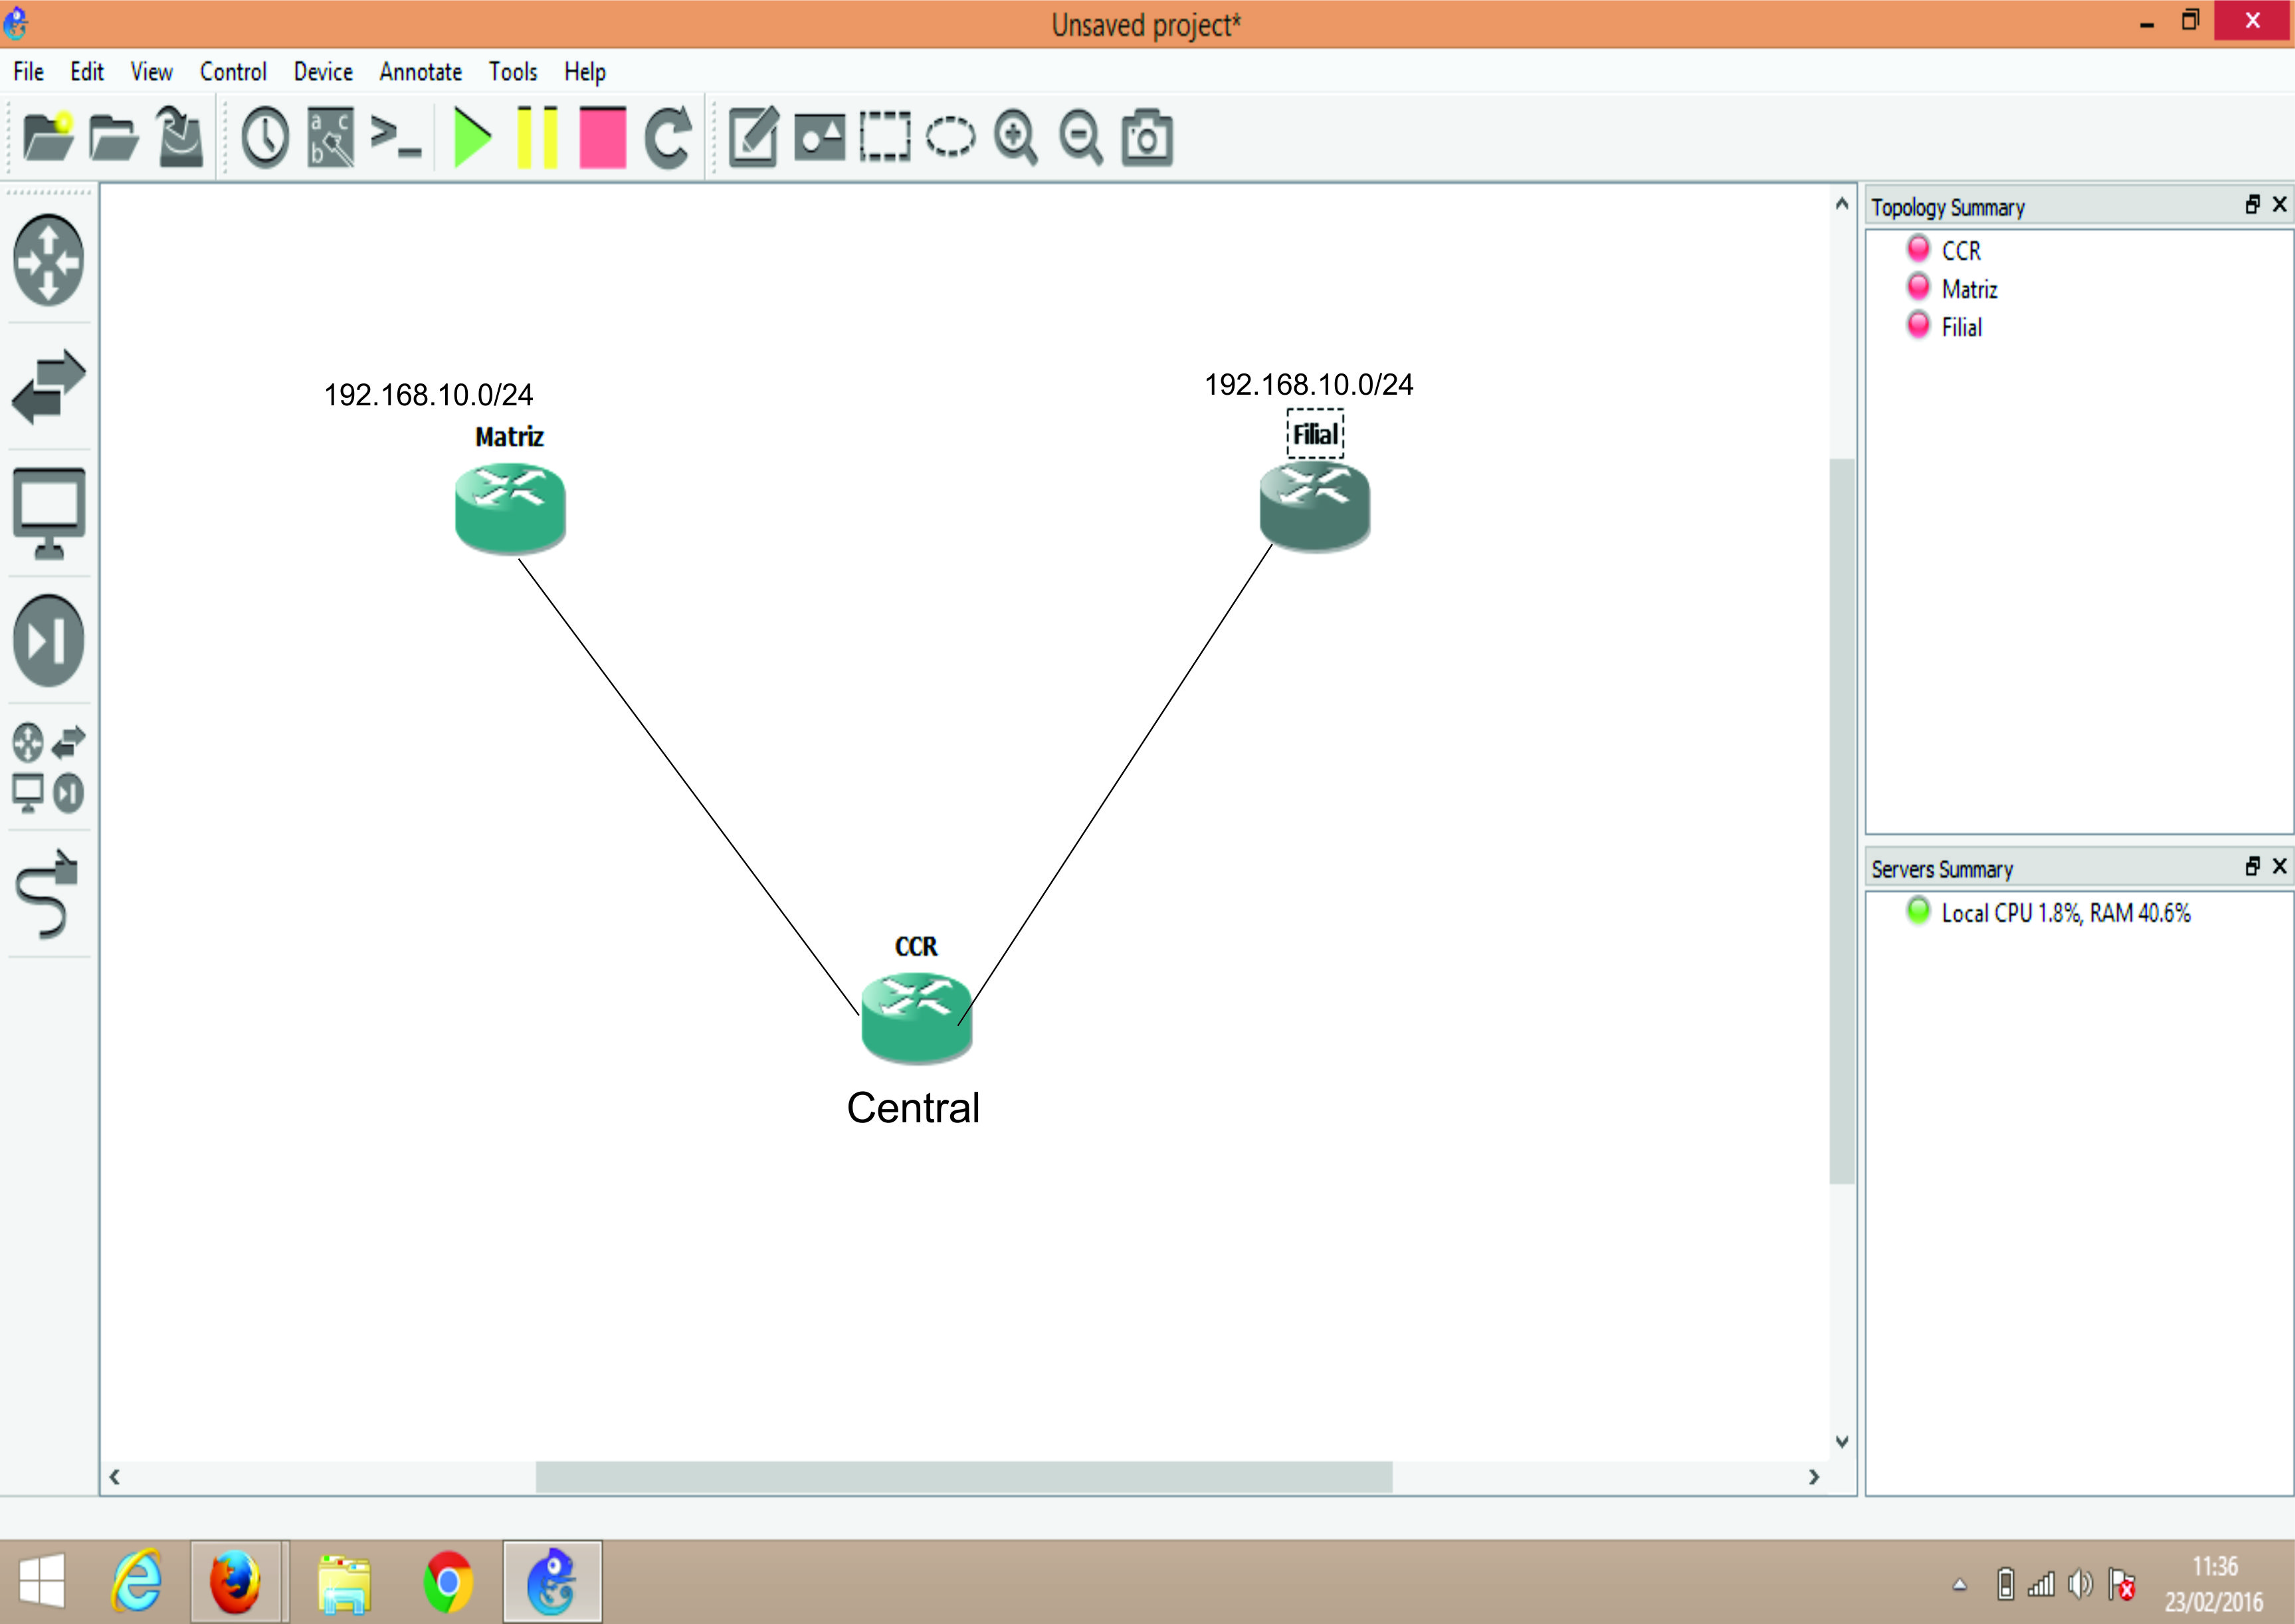Open Firefox from the taskbar
The width and height of the screenshot is (2295, 1624).
235,1582
